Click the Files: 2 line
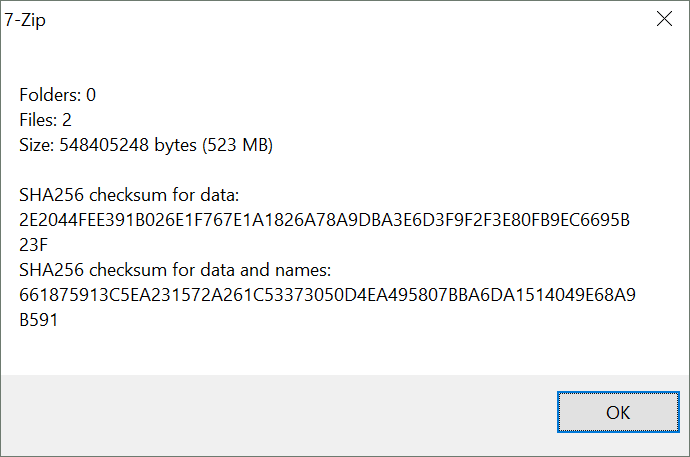The width and height of the screenshot is (690, 457). (45, 120)
